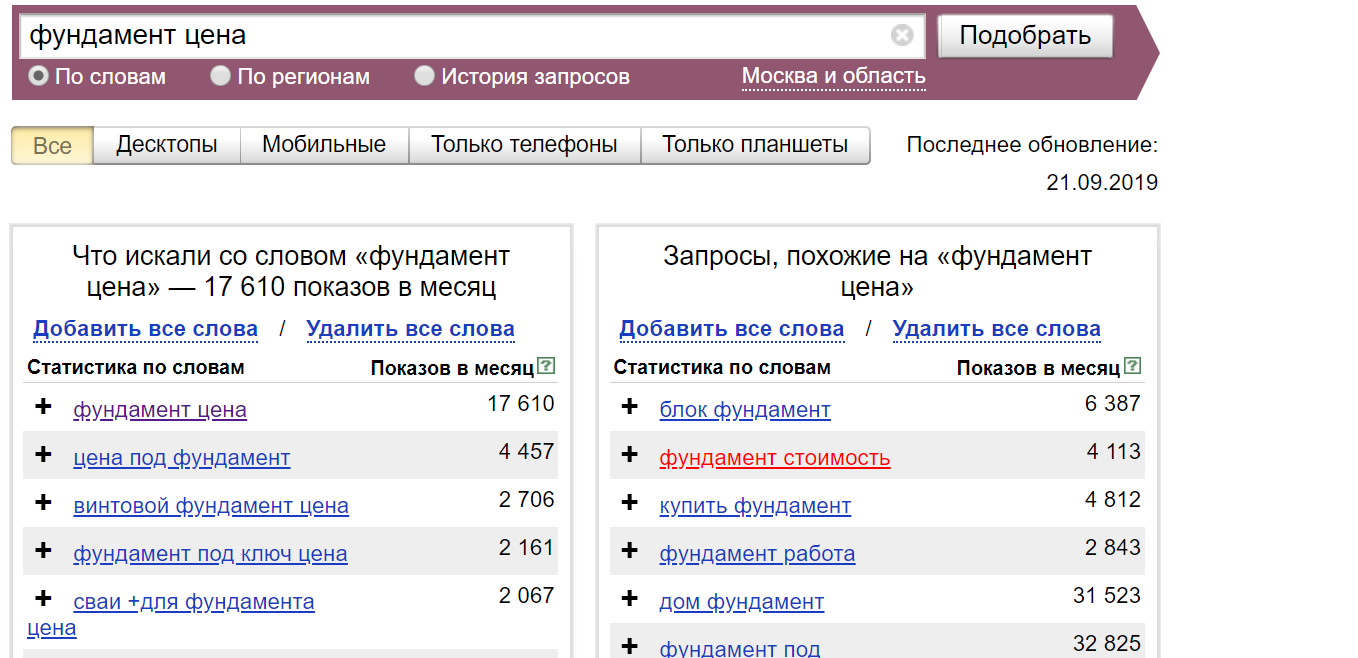Switch to the 'Все' devices tab
The image size is (1358, 658).
click(x=52, y=145)
